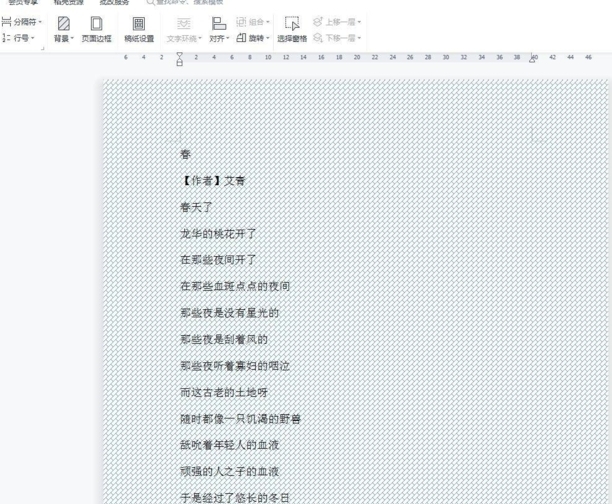Click the line 在那些血斑点点的夜间
612x504 pixels.
coord(235,287)
